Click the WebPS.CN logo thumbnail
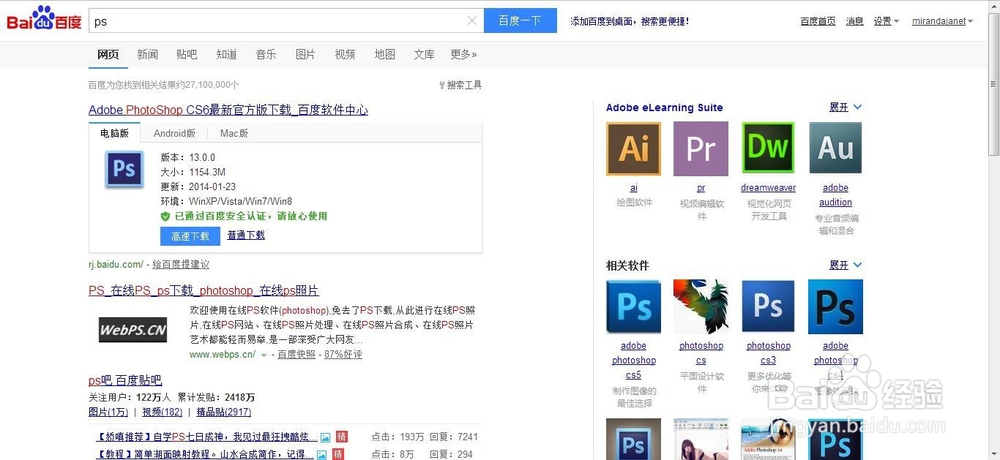The width and height of the screenshot is (1000, 460). 133,330
